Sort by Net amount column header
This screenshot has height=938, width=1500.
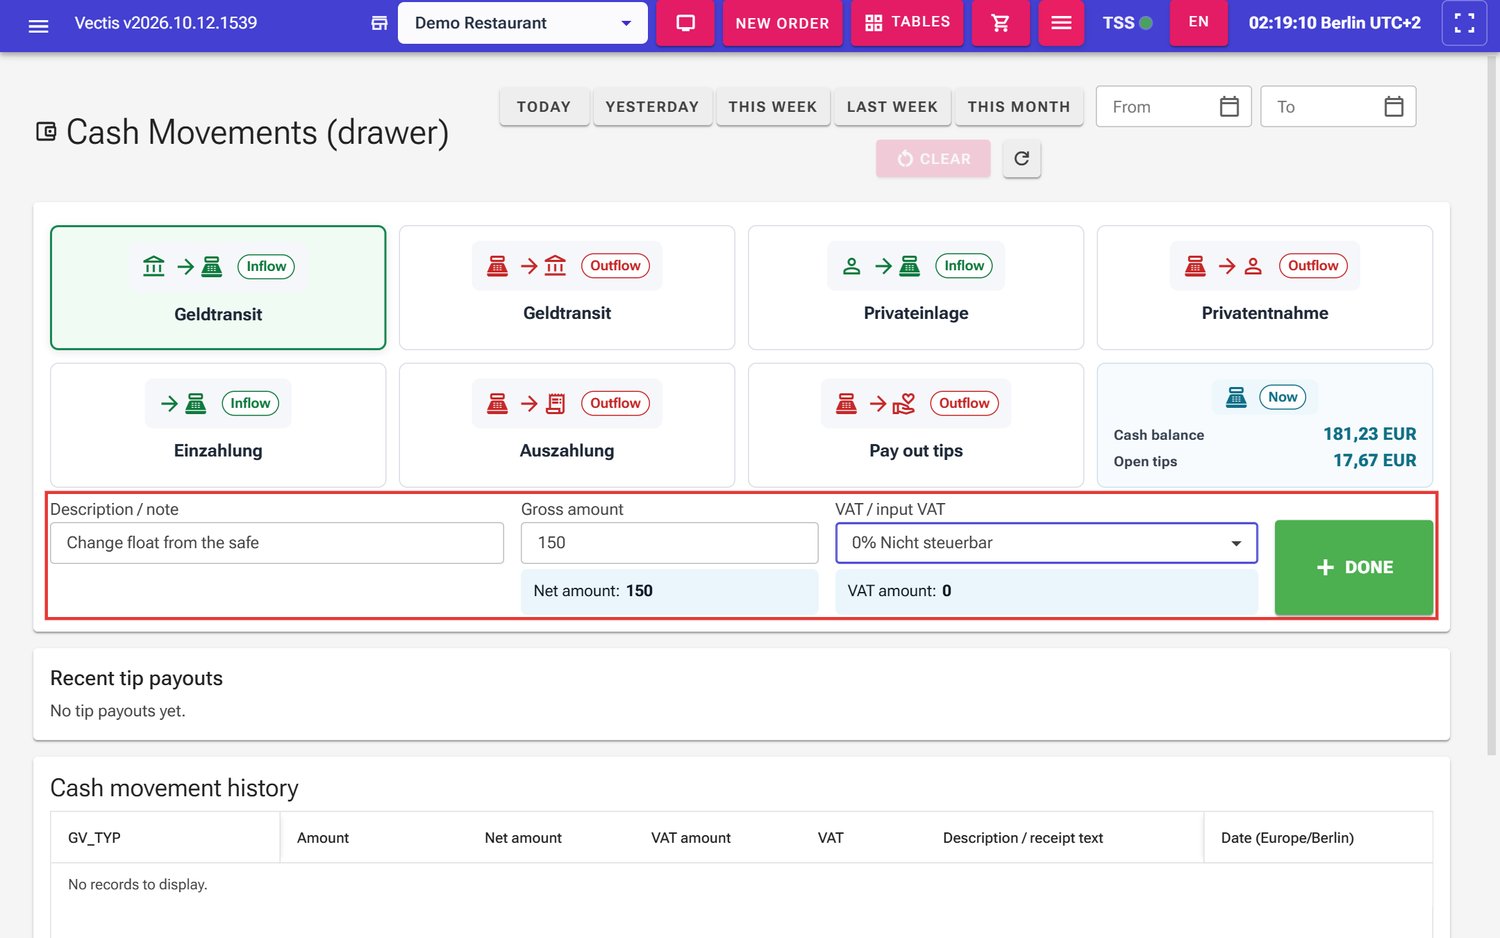[x=523, y=838]
